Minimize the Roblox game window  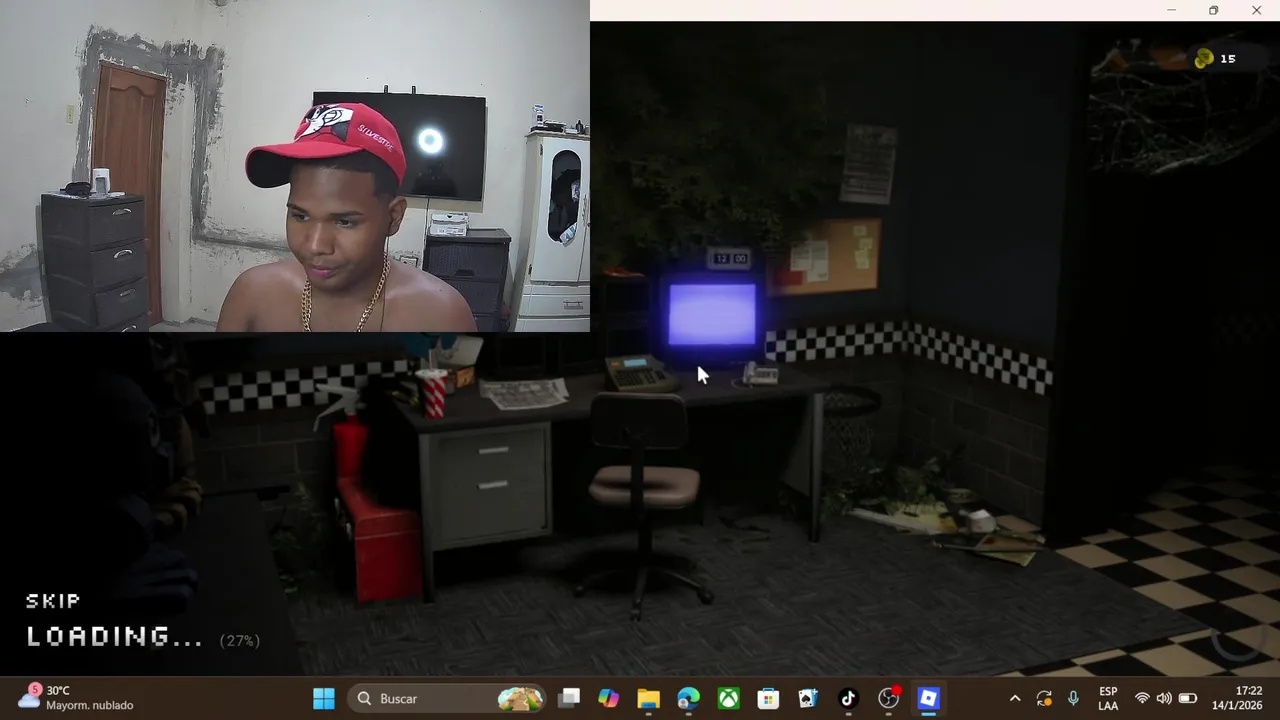(1171, 10)
